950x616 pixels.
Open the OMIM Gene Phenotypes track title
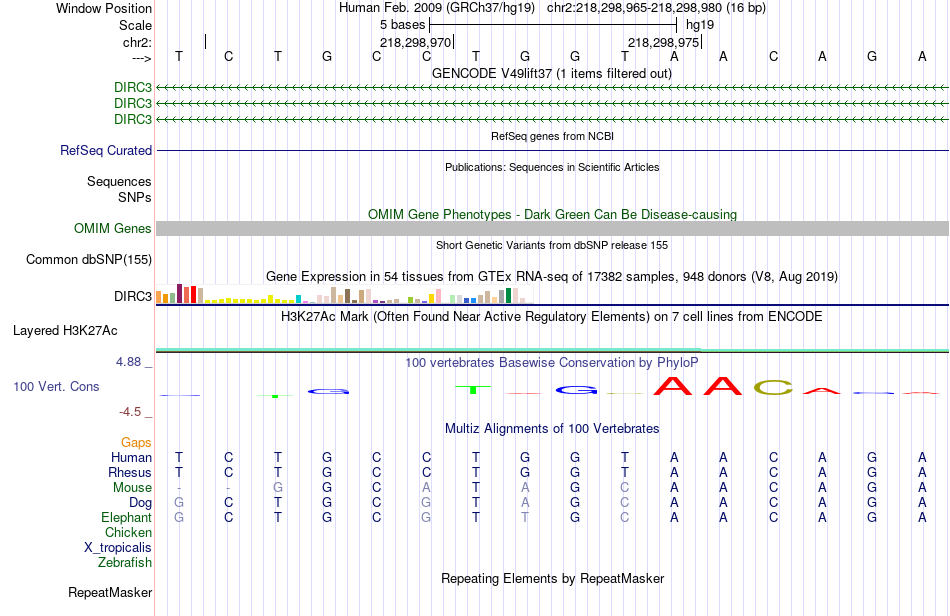552,214
